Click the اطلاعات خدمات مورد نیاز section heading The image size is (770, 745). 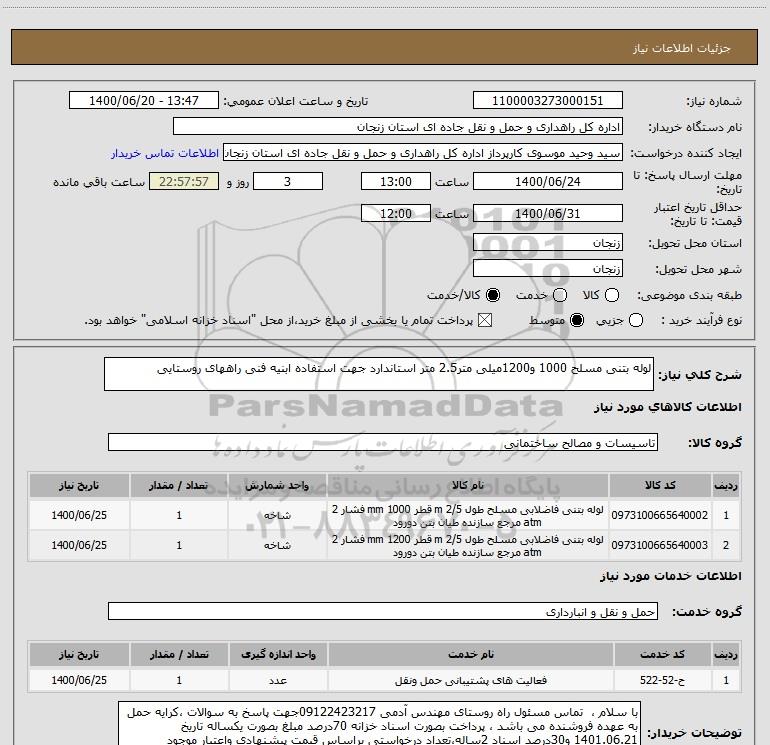coord(670,576)
